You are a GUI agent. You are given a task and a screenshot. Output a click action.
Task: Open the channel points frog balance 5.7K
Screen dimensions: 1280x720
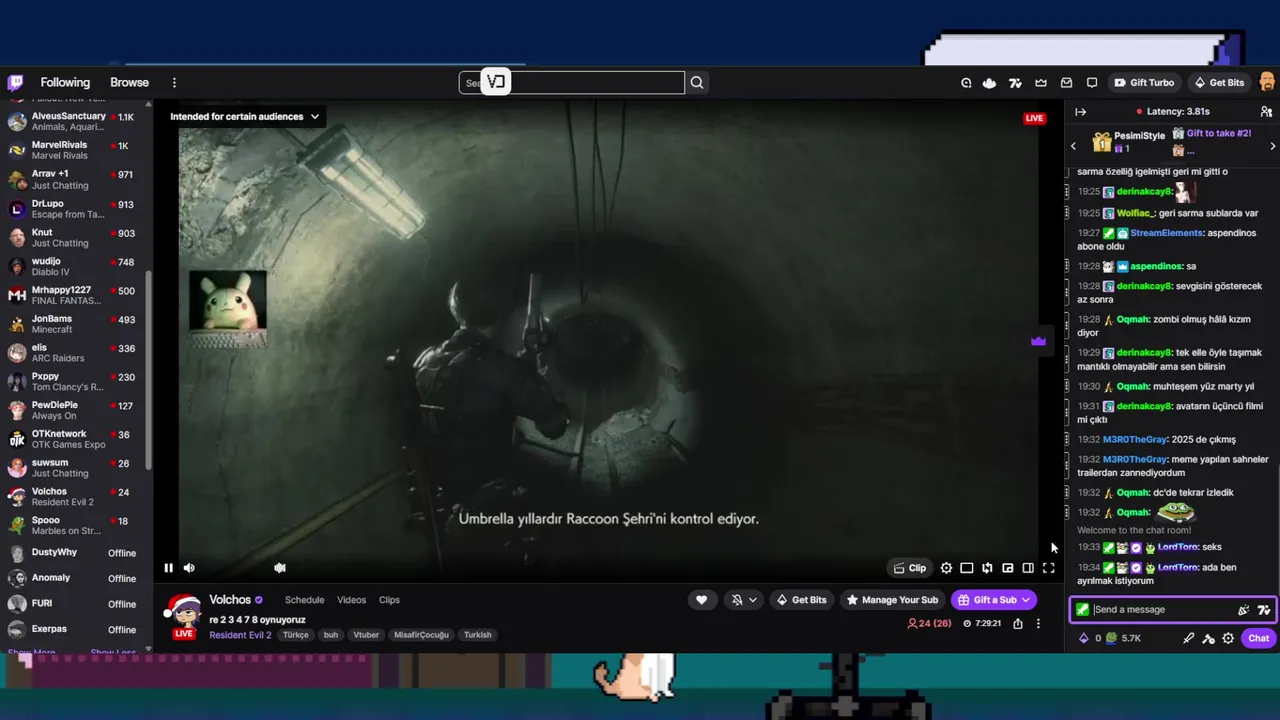[1124, 638]
